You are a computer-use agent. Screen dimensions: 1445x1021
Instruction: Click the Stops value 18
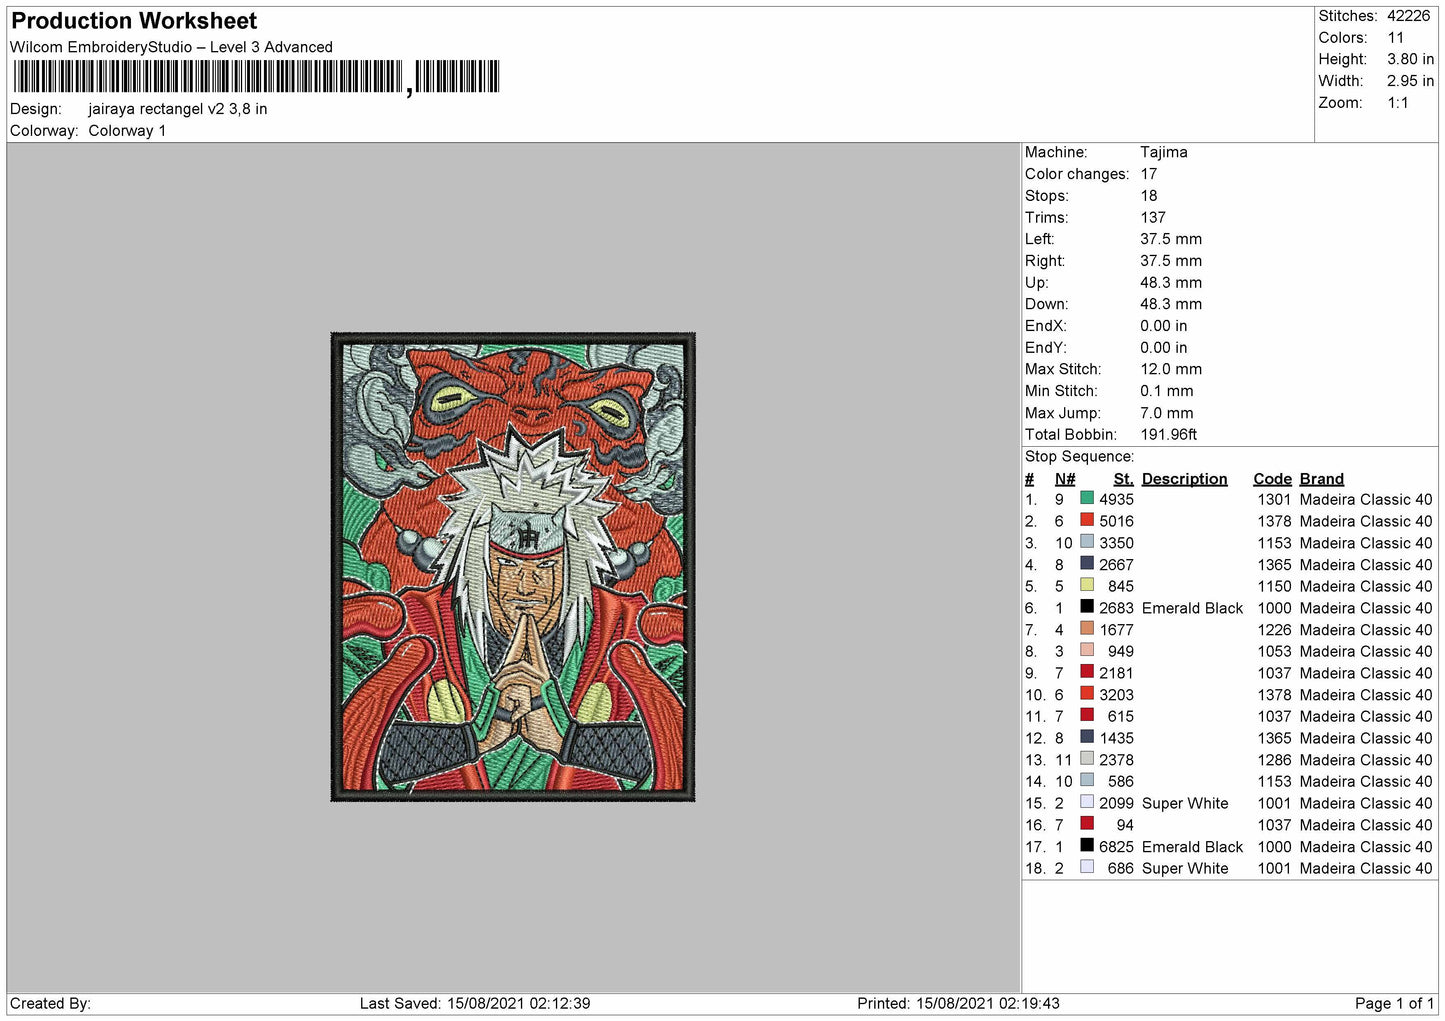1149,196
